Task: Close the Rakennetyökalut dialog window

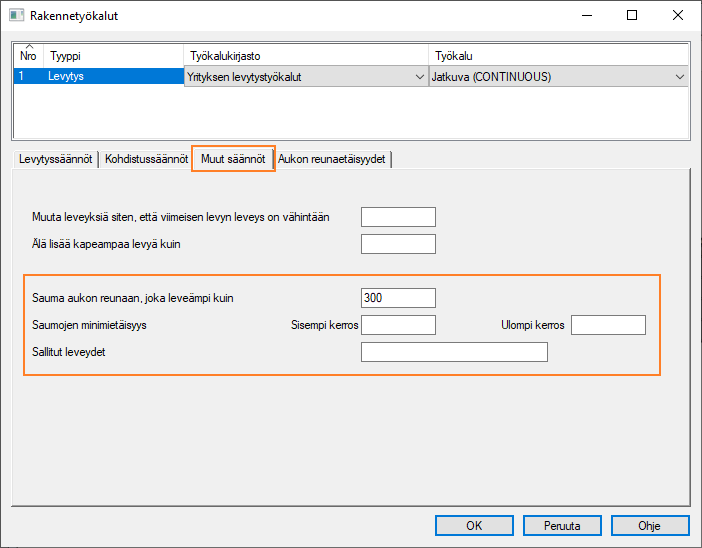Action: (678, 16)
